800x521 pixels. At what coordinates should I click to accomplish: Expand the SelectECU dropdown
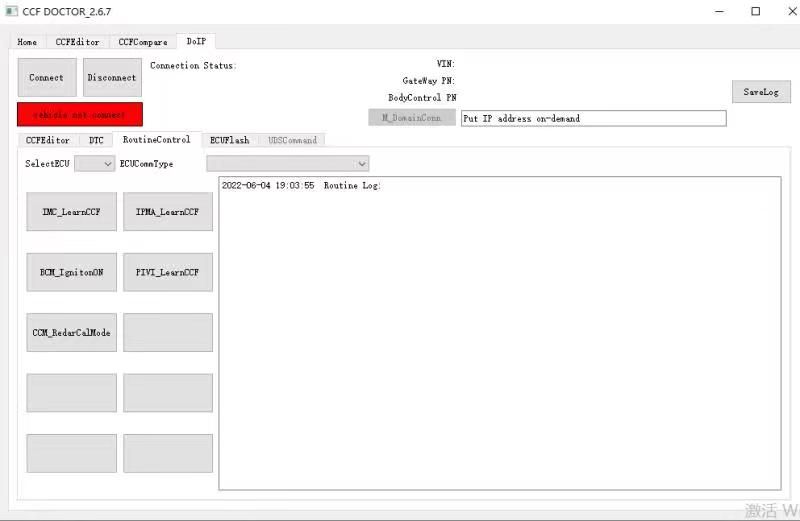coord(94,164)
